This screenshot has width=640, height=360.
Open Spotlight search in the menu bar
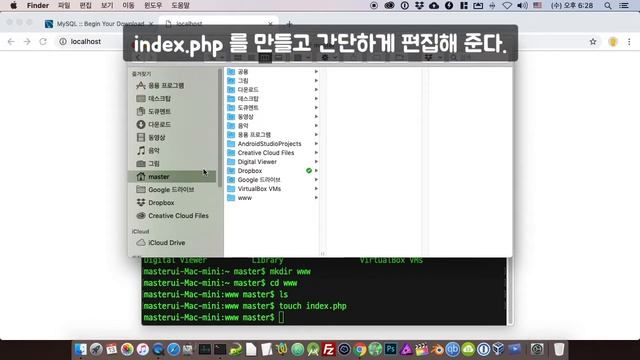[x=608, y=5]
